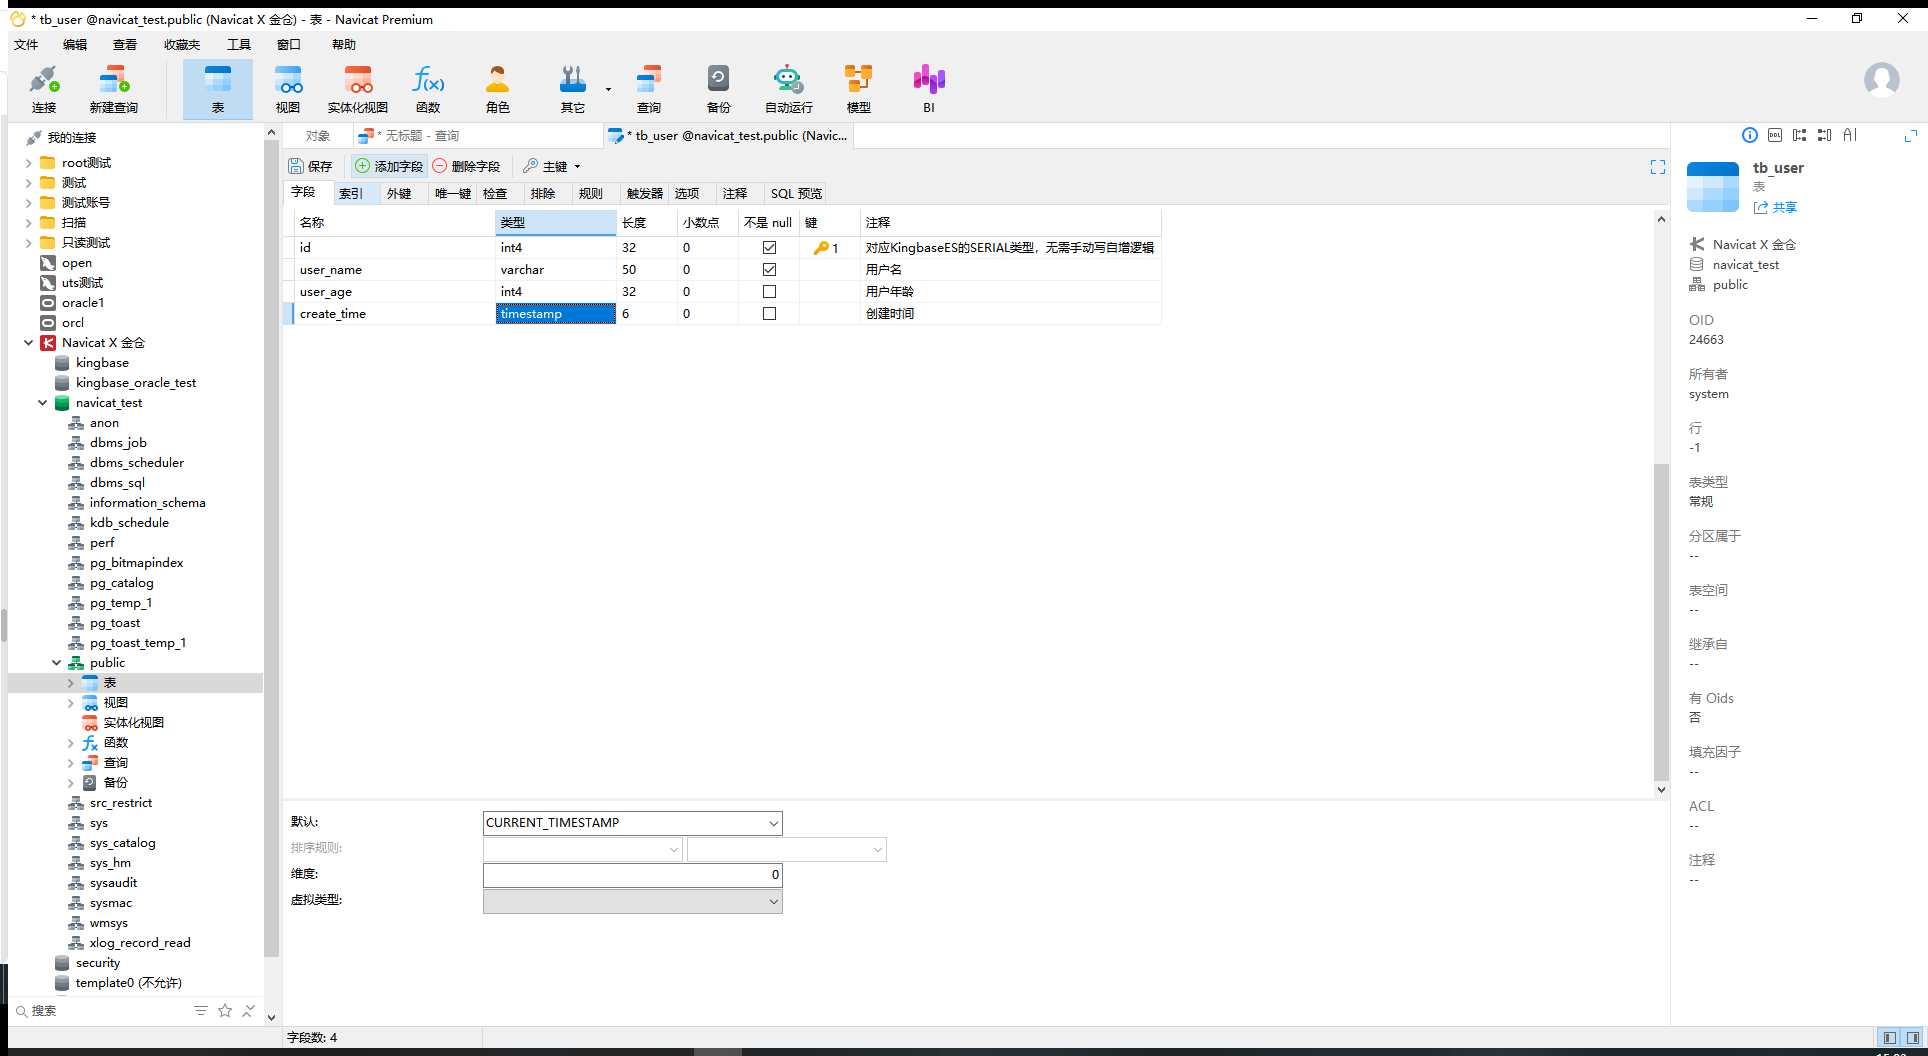Uncheck the not null box for id
The image size is (1928, 1056).
769,248
